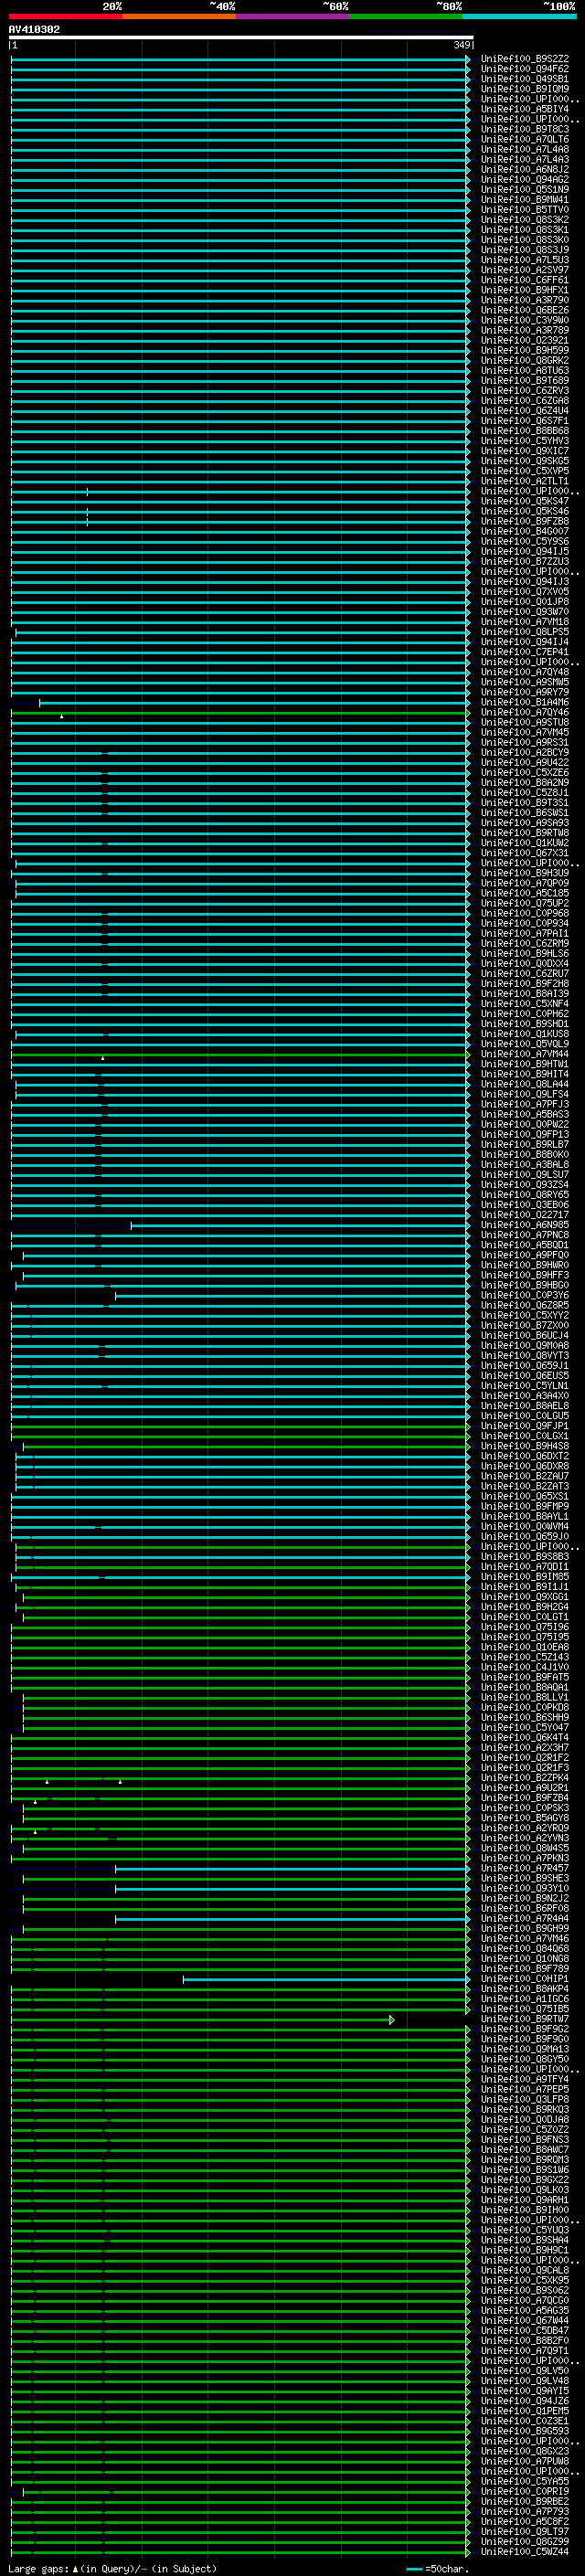Select hit UniRef100_Q8S3K2
The height and width of the screenshot is (2576, 585).
coord(524,220)
